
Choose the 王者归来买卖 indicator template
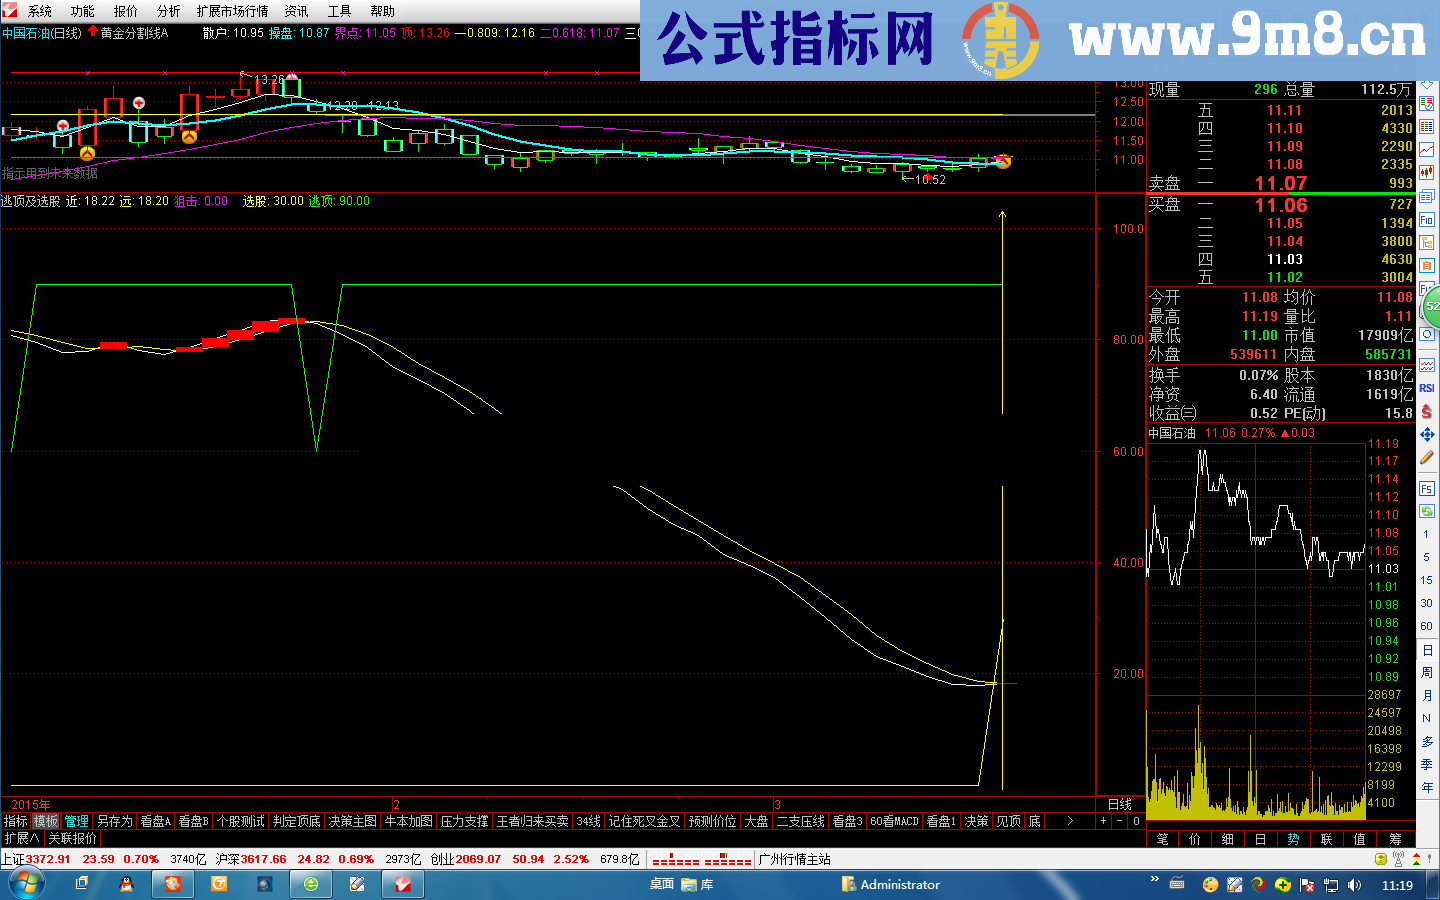tap(533, 821)
